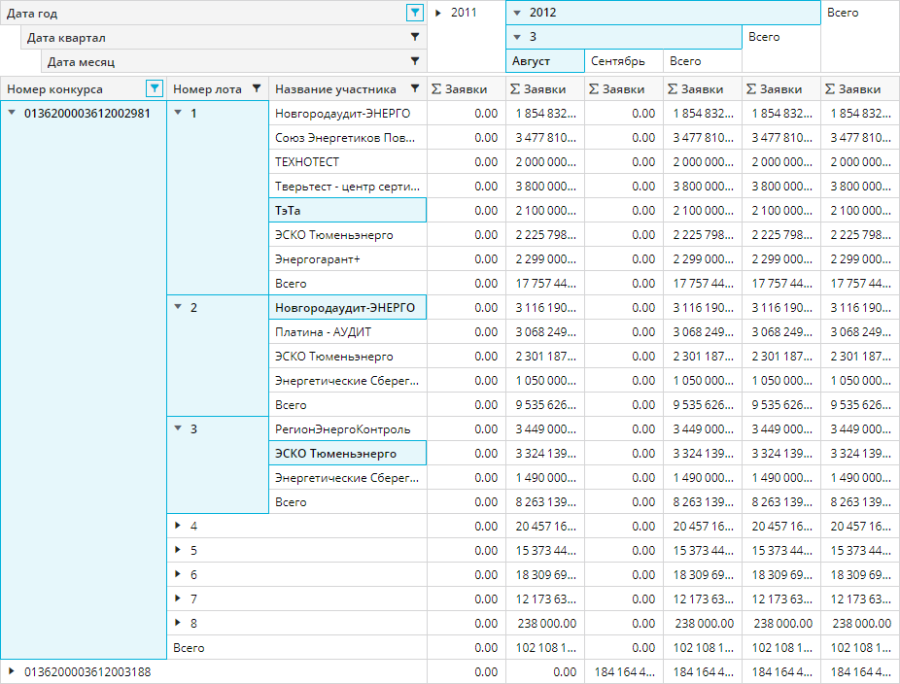The image size is (900, 684).
Task: Expand lot 8 row
Action: coord(178,623)
